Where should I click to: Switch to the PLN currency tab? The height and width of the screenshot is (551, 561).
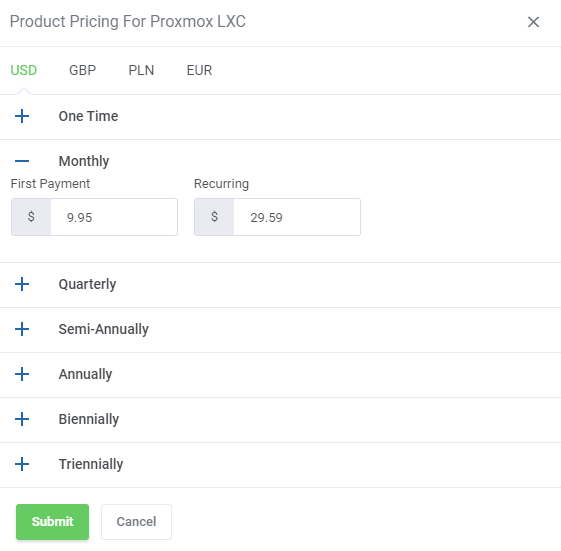point(141,70)
